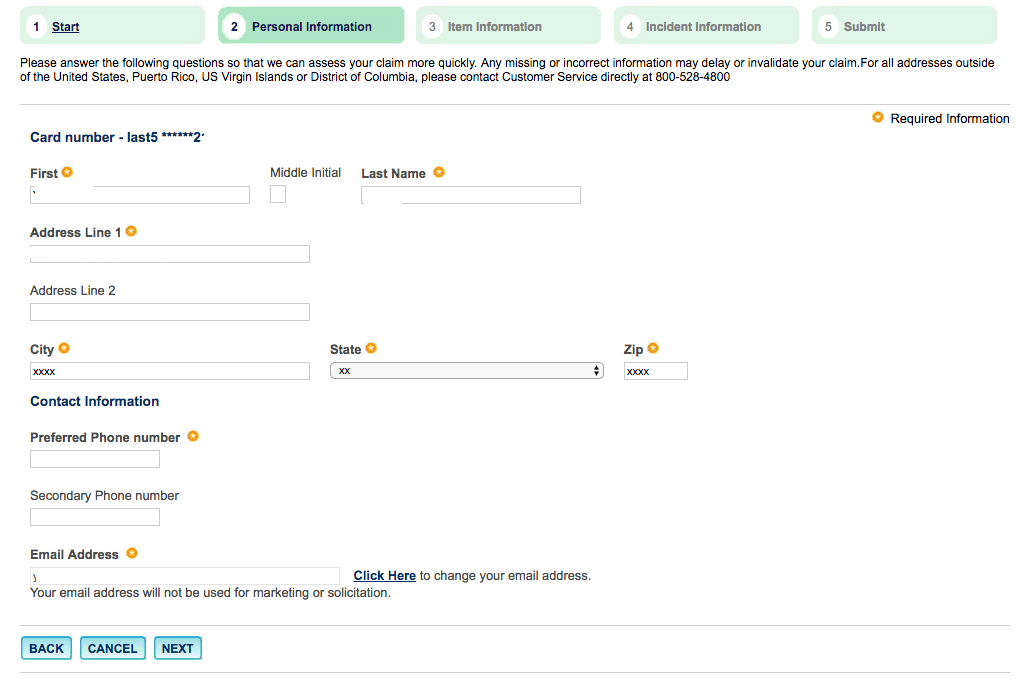Select the Personal Information step tab

(x=311, y=26)
